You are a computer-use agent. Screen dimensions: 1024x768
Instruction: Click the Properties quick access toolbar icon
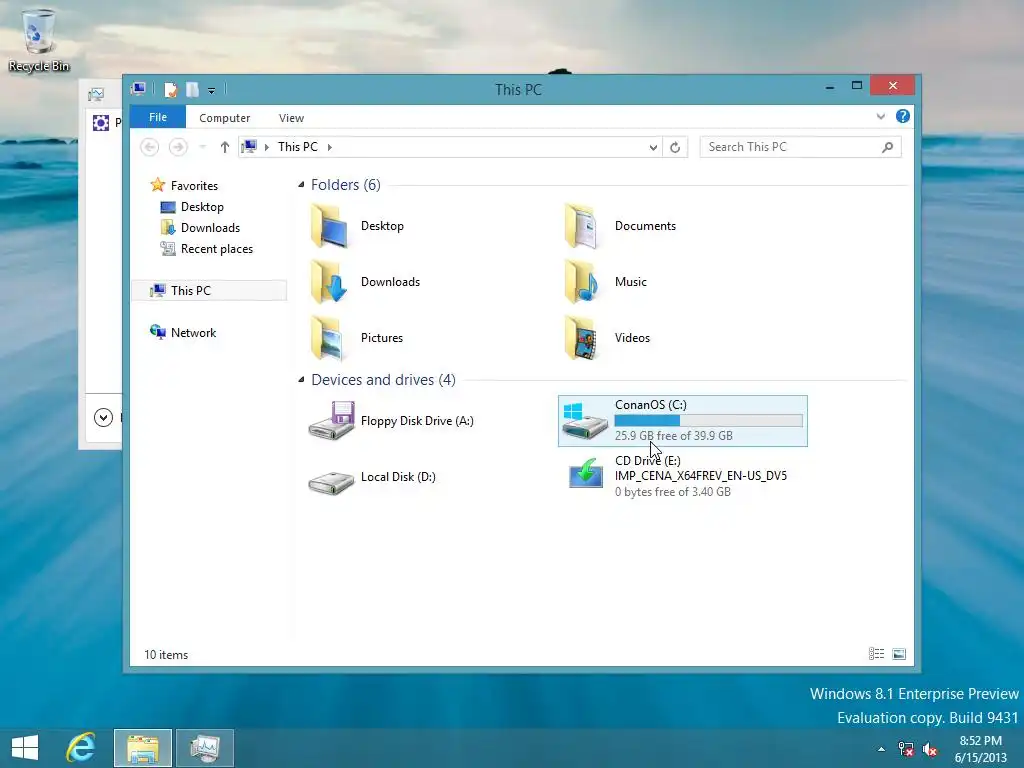pos(170,89)
